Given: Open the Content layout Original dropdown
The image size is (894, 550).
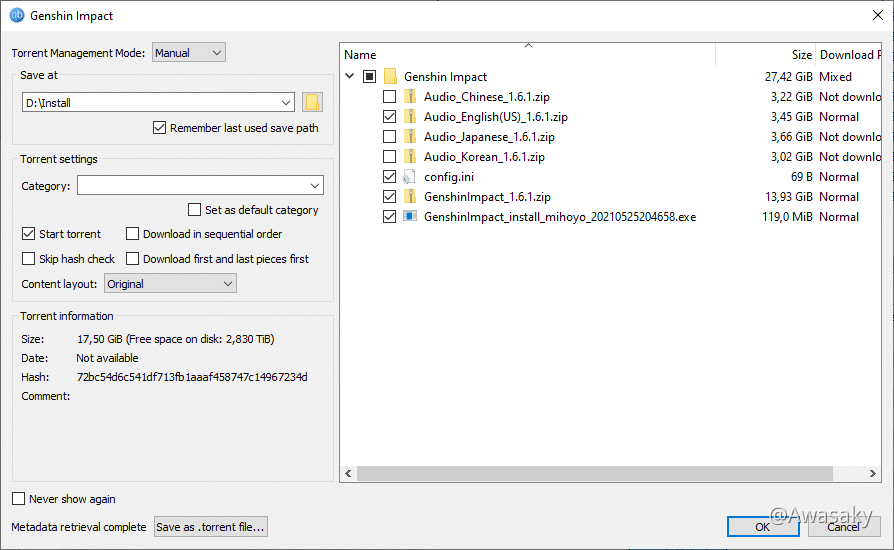Looking at the screenshot, I should [170, 284].
